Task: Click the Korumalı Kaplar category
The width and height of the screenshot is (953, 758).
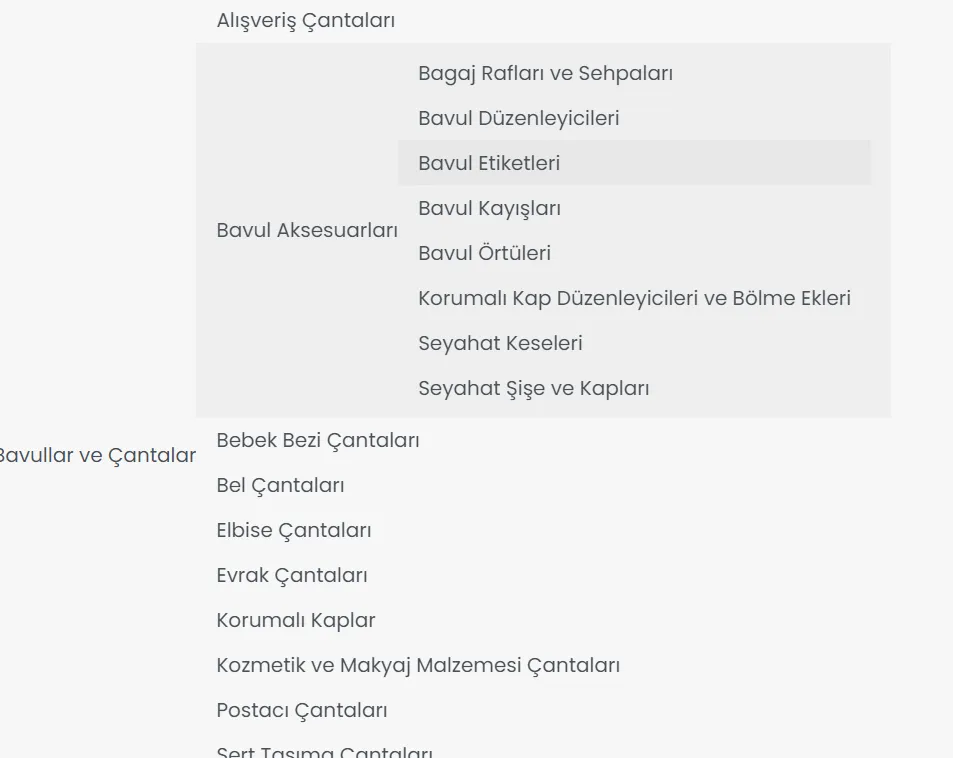Action: click(296, 620)
